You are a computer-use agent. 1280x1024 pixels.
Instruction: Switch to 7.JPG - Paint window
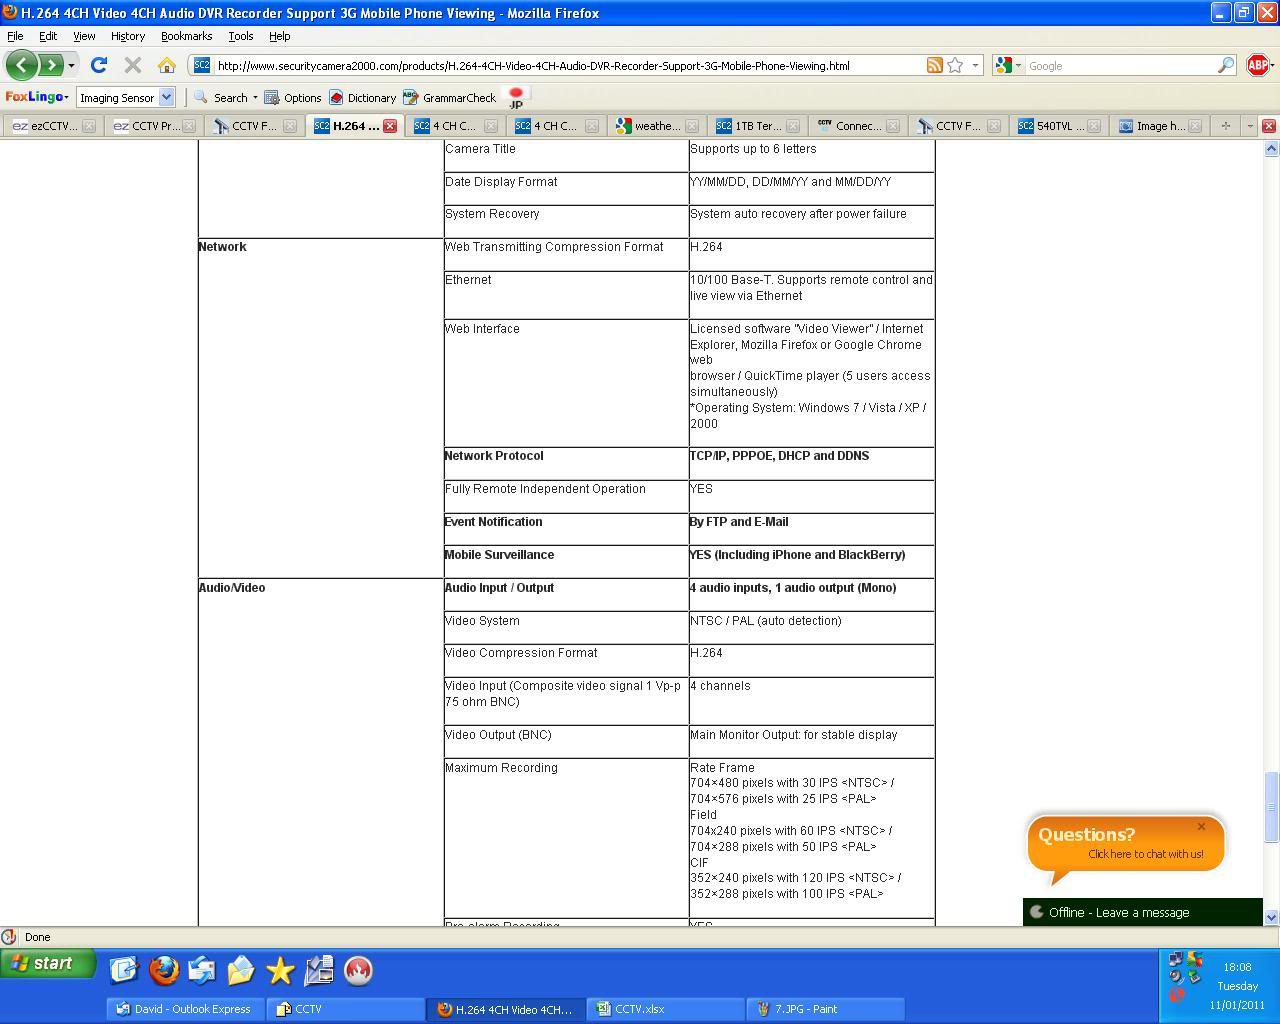(x=827, y=1009)
